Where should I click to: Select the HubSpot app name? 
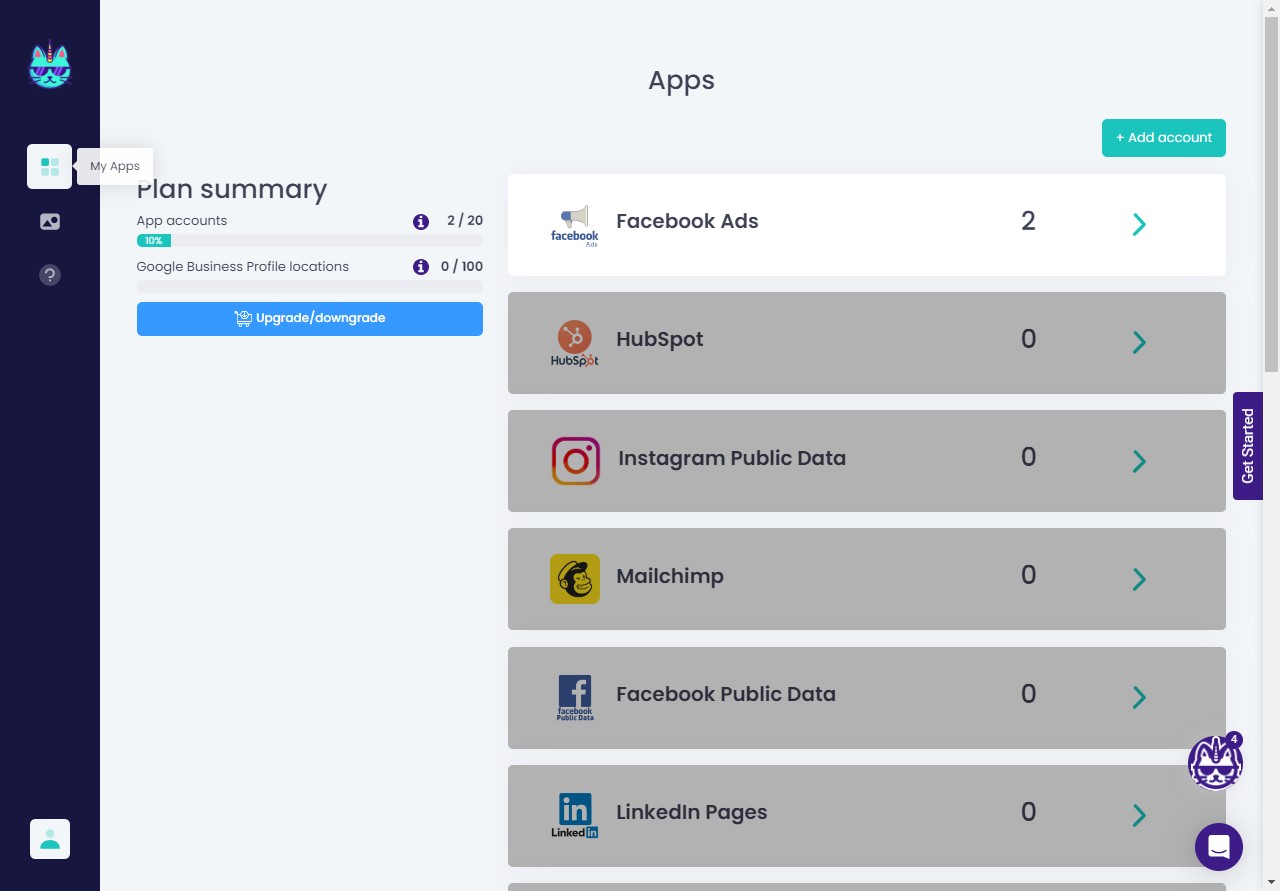pyautogui.click(x=660, y=340)
